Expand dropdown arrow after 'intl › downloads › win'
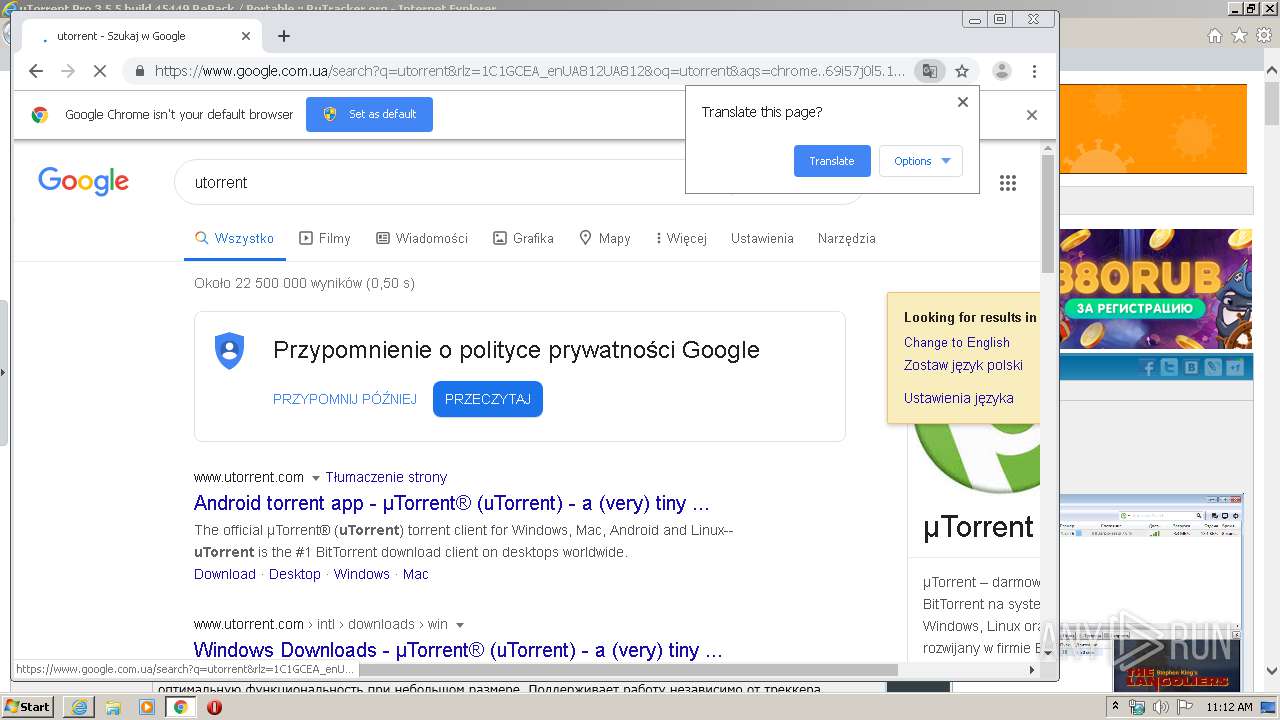 point(460,625)
